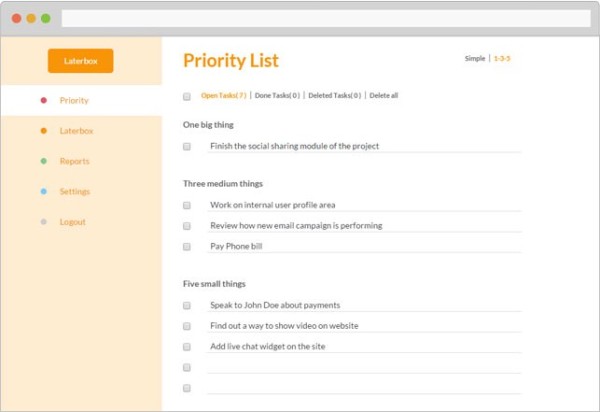Click the orange dot beside Laterbox
This screenshot has width=600, height=412.
coord(43,131)
